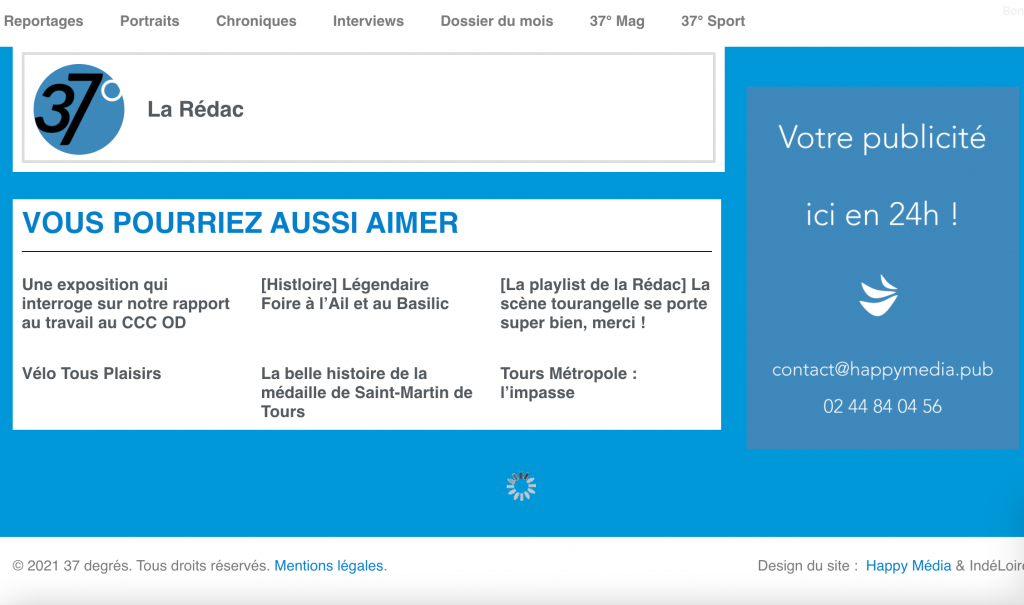Read the médaille de Saint-Martin article
The image size is (1024, 605).
(366, 392)
